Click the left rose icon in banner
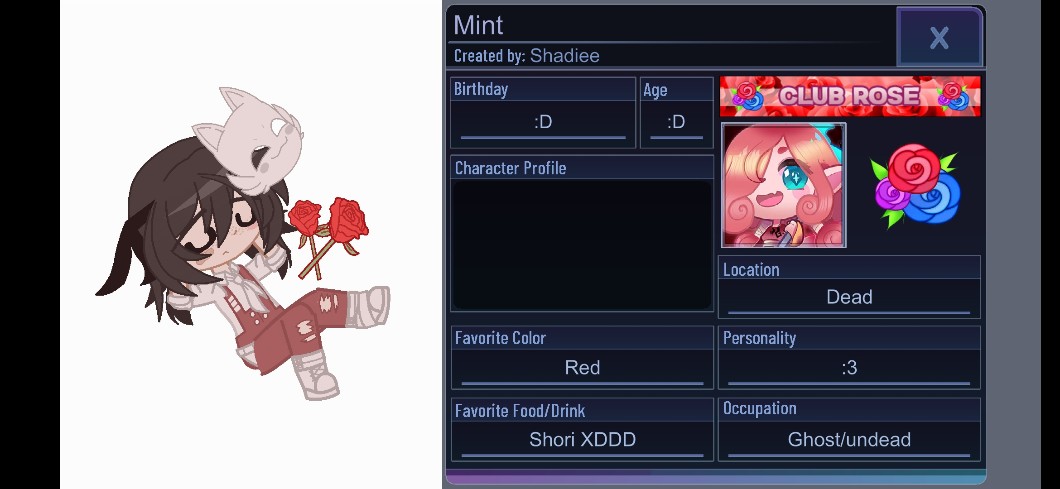The width and height of the screenshot is (1060, 489). click(x=748, y=97)
